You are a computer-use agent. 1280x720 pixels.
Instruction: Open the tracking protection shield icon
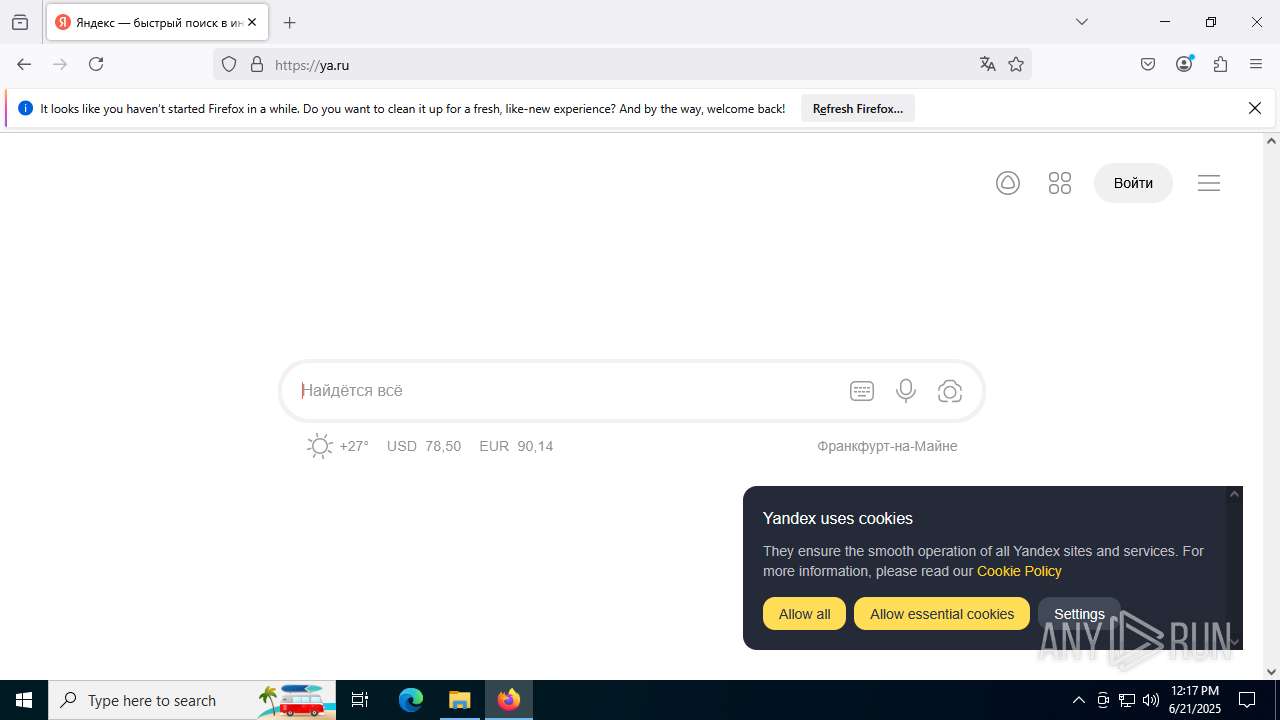[x=229, y=64]
